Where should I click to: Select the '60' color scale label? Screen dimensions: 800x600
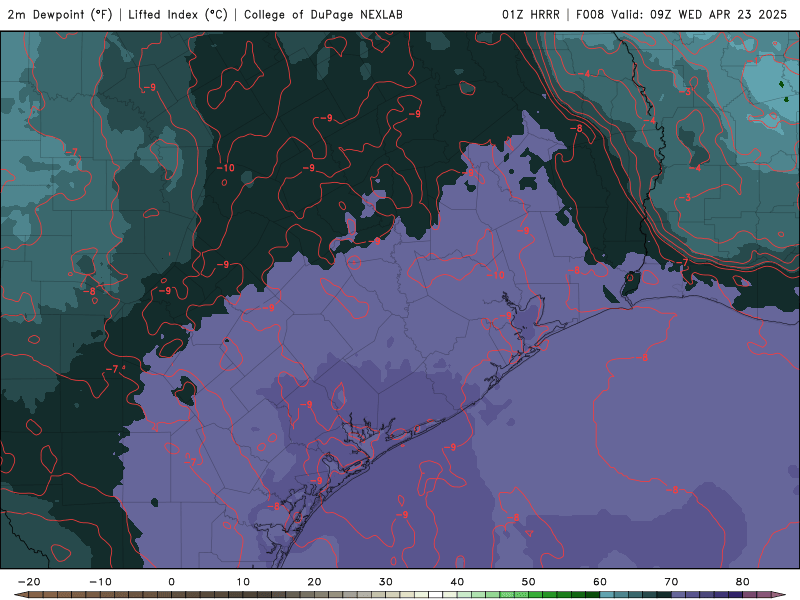(600, 582)
